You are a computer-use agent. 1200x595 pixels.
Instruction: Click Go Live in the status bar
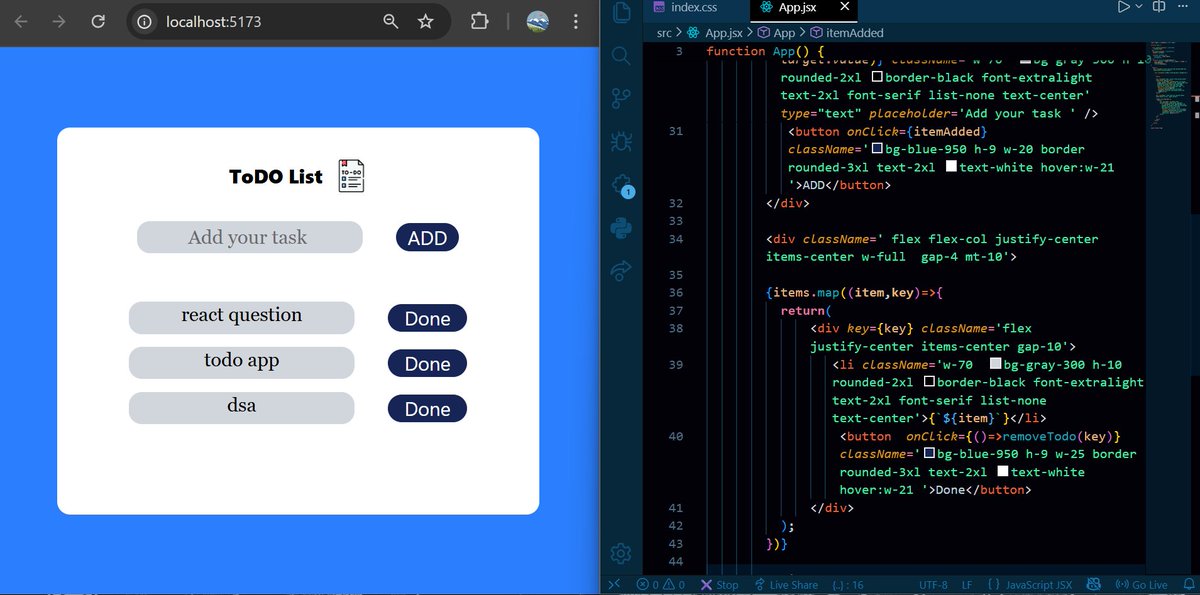click(x=1140, y=585)
